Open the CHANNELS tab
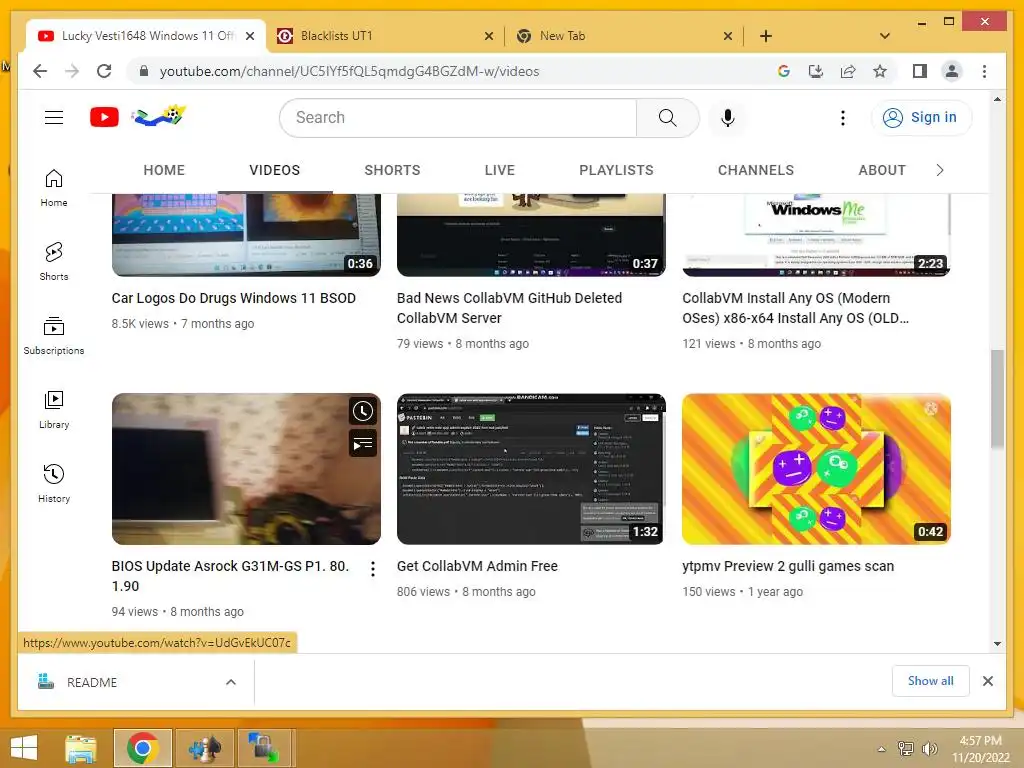Screen dimensions: 1024x768 coord(756,170)
